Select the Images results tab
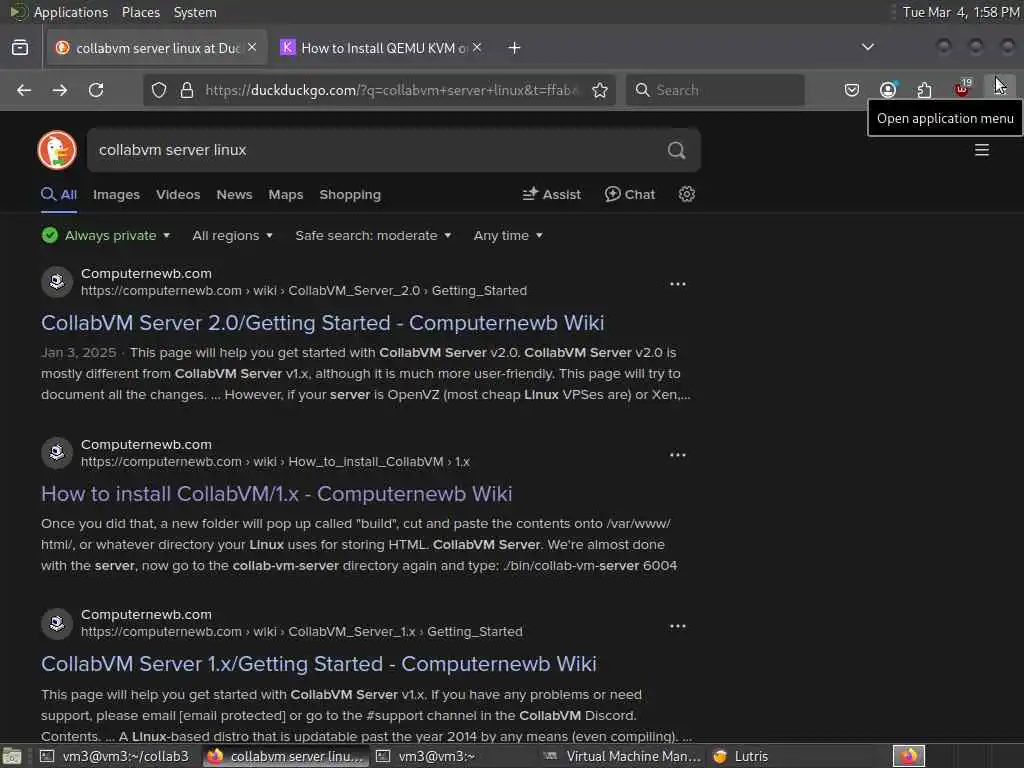 [x=116, y=195]
